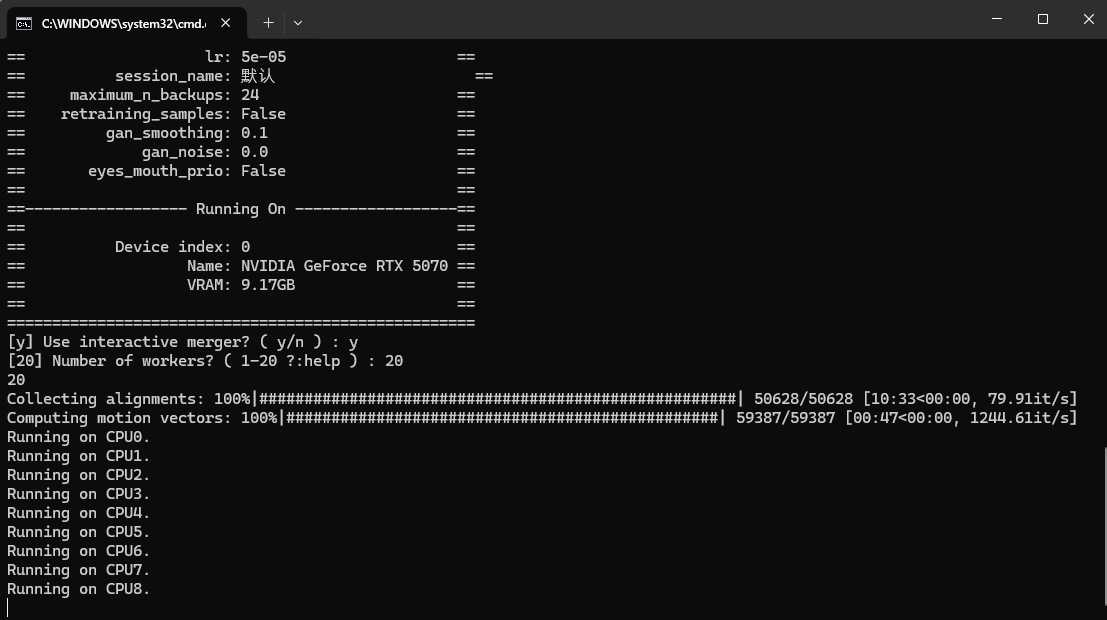Expand the new tab profile dropdown
The width and height of the screenshot is (1107, 620).
[x=298, y=22]
